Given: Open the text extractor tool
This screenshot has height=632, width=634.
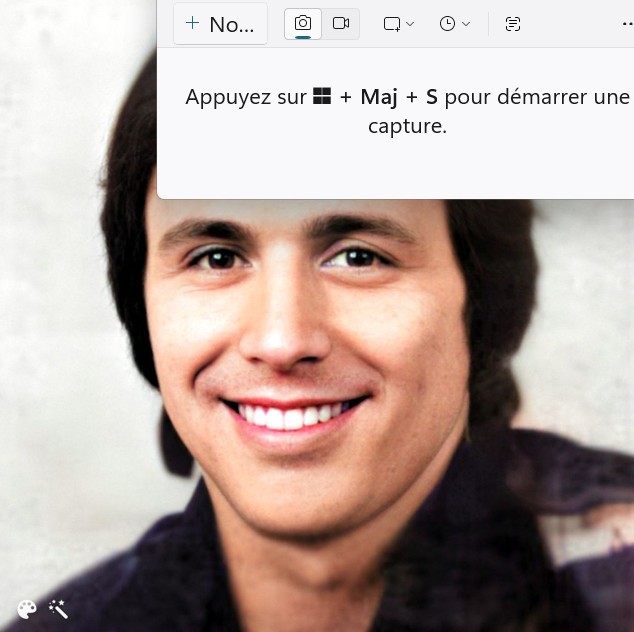Looking at the screenshot, I should click(x=513, y=24).
